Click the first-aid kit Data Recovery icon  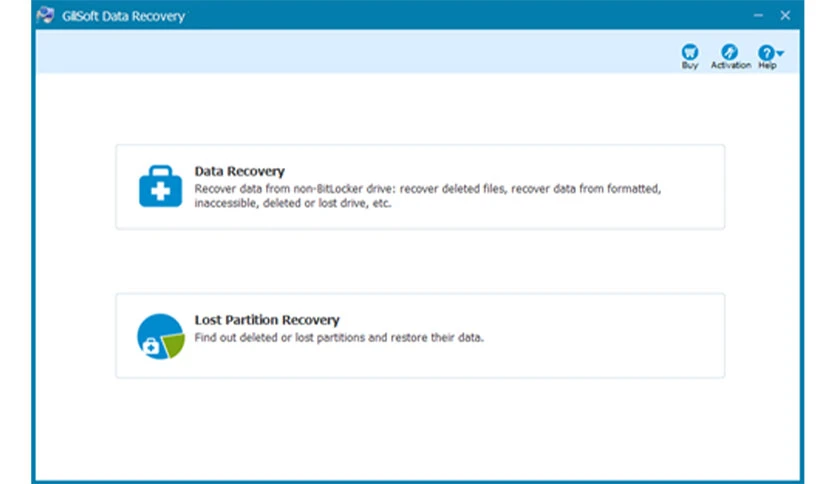(x=160, y=186)
